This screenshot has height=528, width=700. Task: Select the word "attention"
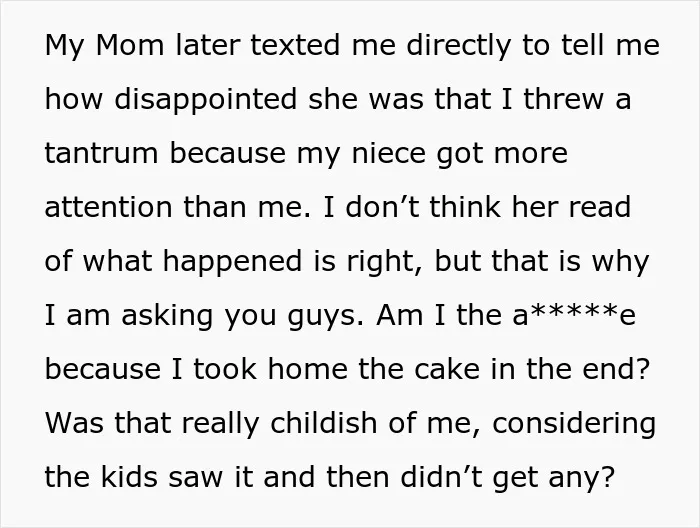[108, 207]
